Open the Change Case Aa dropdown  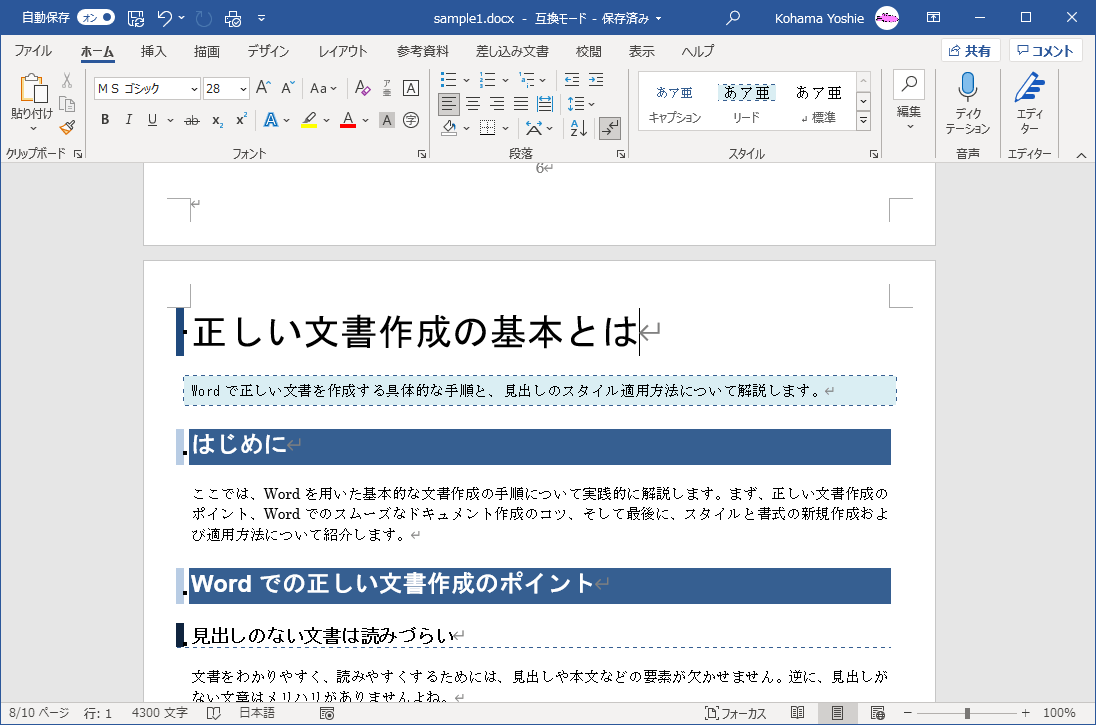click(x=323, y=88)
